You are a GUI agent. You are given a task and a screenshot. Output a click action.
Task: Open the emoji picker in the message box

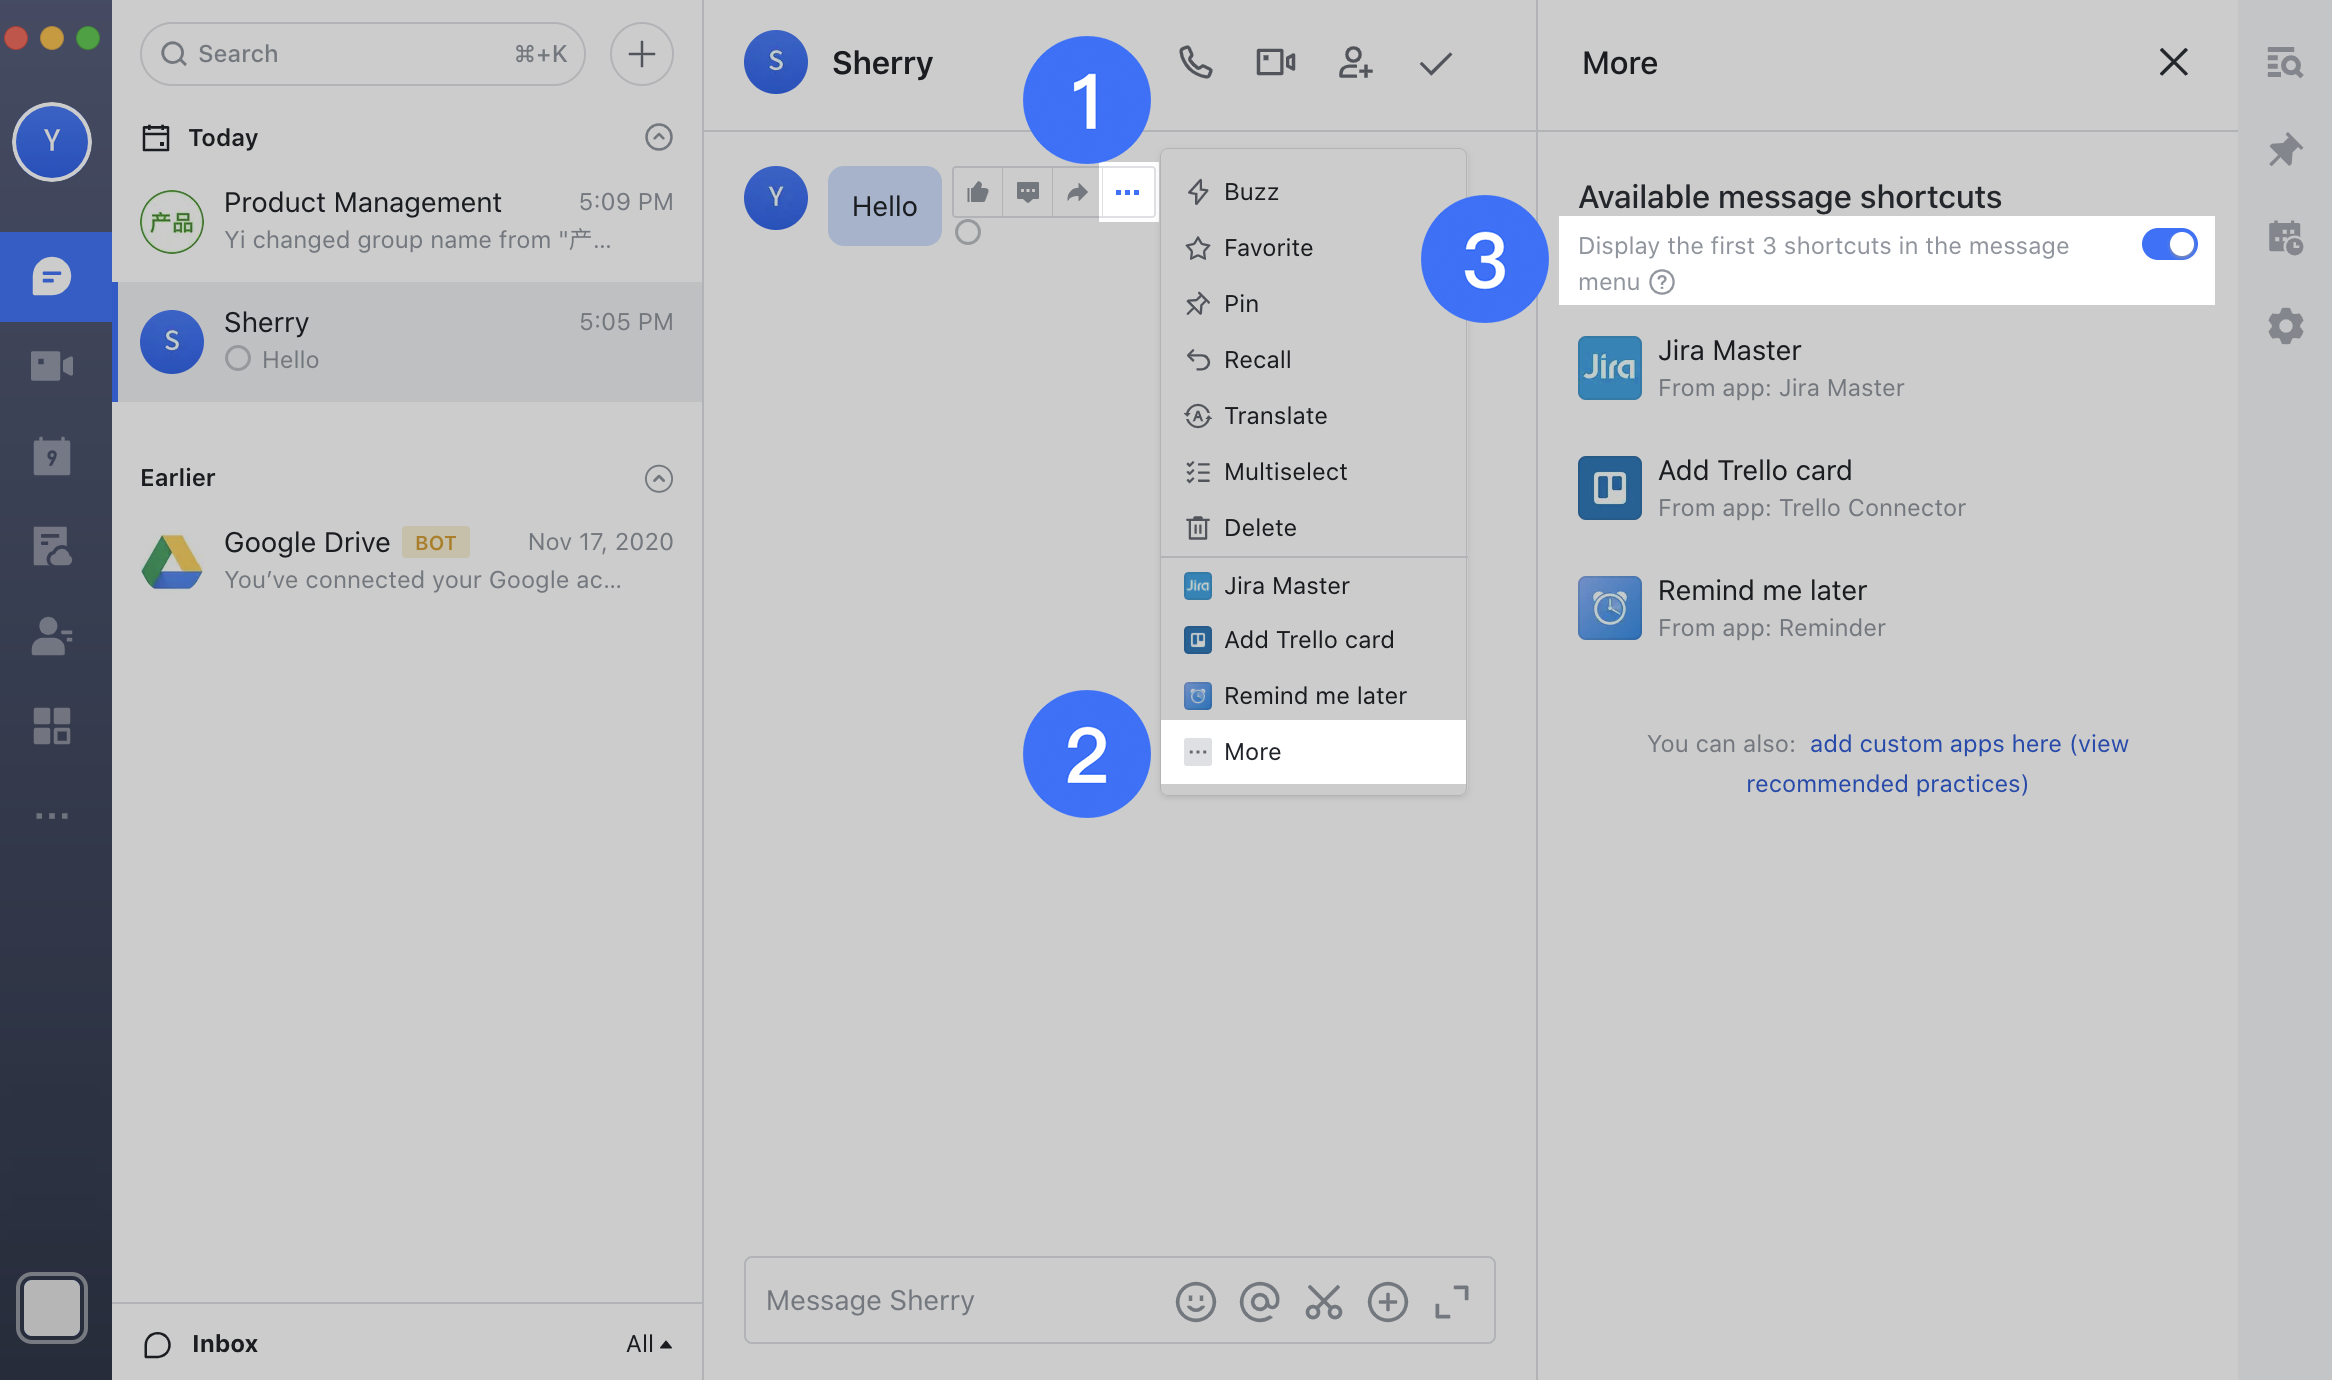(1195, 1302)
